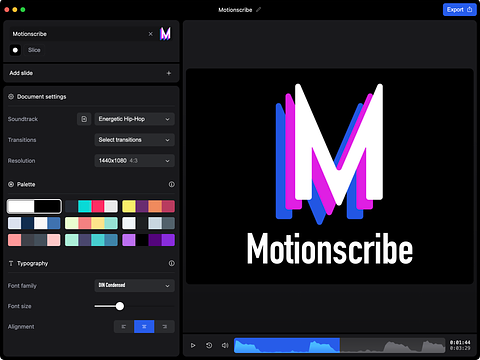Click the Export button
The image size is (480, 360).
[460, 10]
